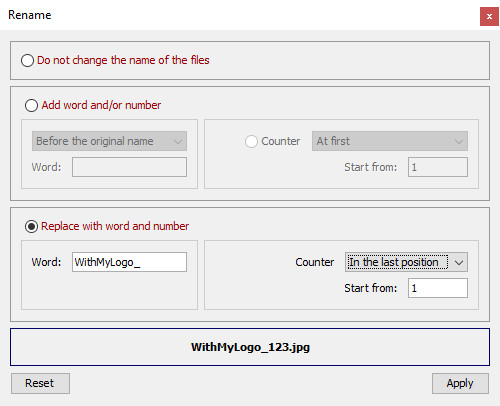Image resolution: width=500 pixels, height=406 pixels.
Task: Click Start from field in Replace section
Action: click(438, 288)
